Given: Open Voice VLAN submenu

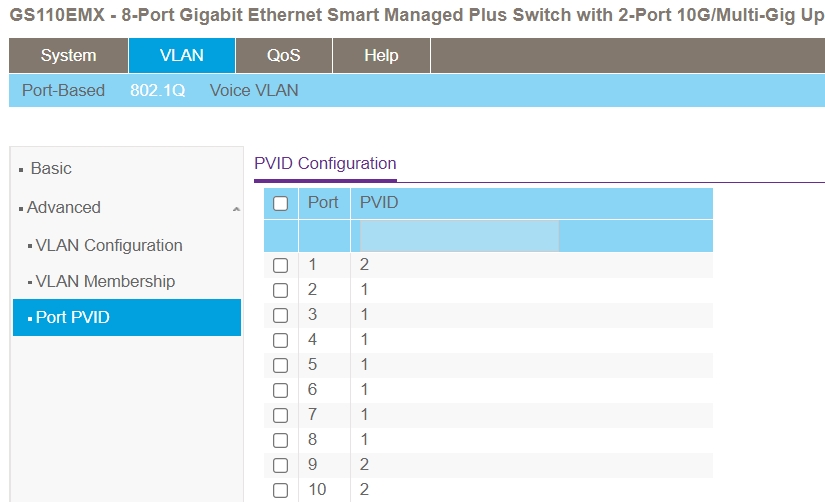Looking at the screenshot, I should [254, 90].
